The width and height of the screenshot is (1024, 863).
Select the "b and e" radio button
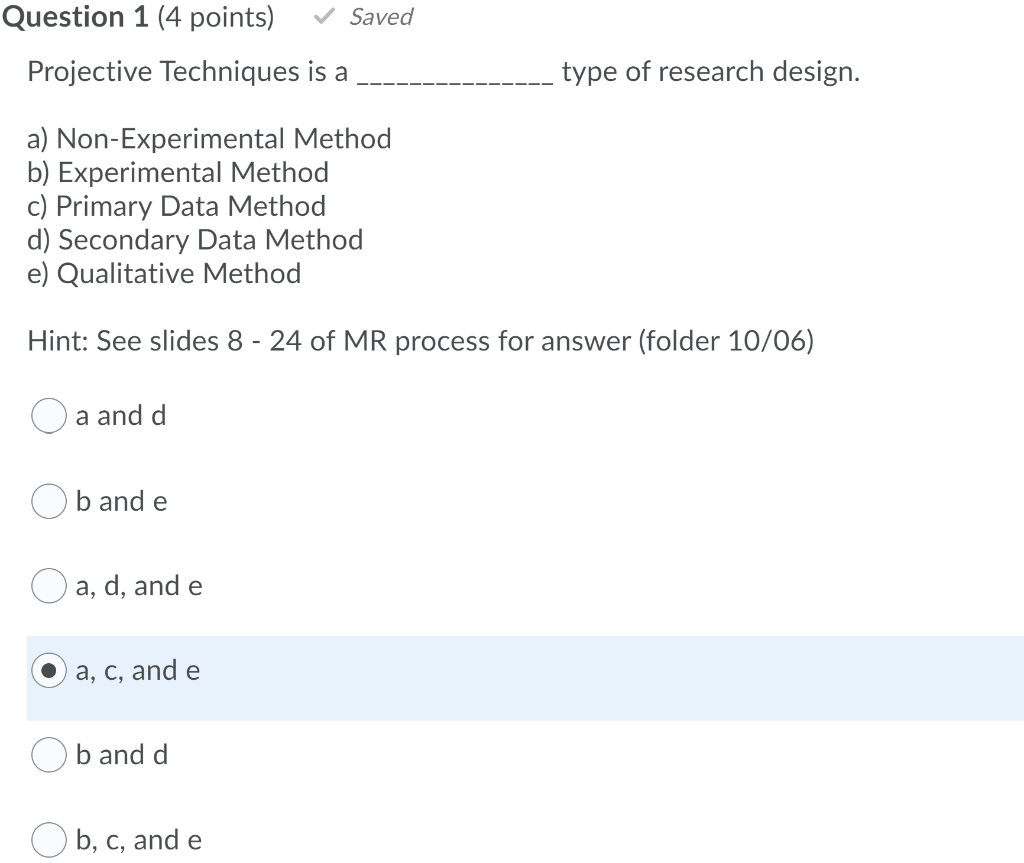[48, 501]
